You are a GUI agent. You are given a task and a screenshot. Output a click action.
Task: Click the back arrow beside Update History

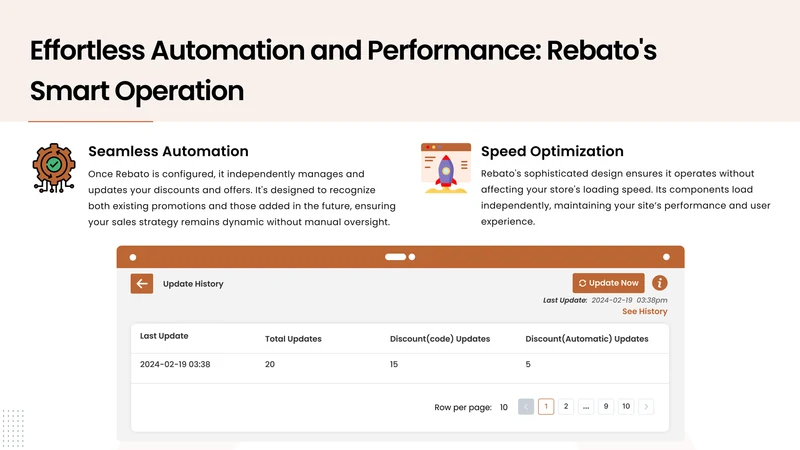pyautogui.click(x=142, y=284)
